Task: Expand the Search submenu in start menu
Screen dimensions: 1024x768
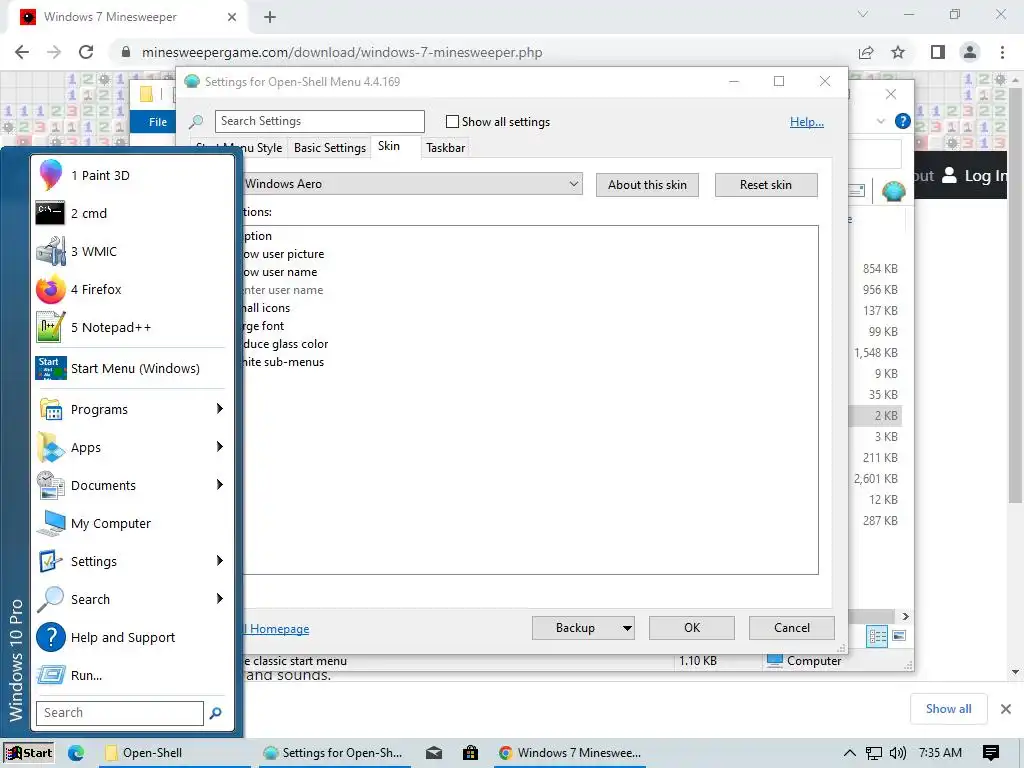Action: pos(131,599)
